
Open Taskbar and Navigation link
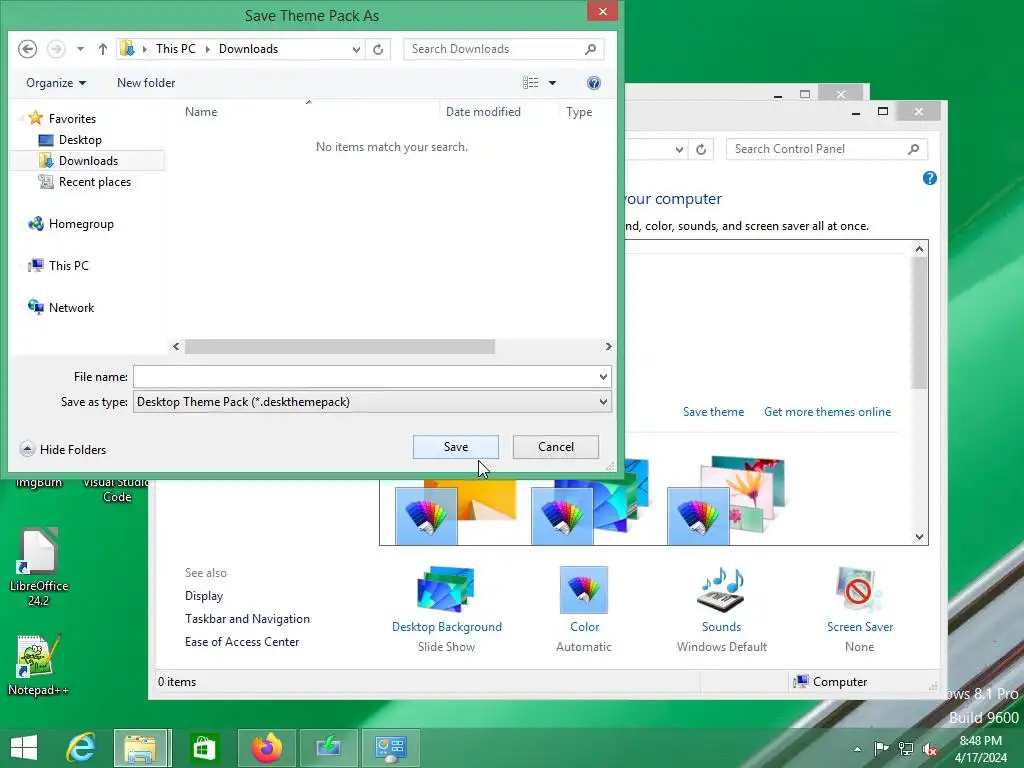(x=247, y=618)
